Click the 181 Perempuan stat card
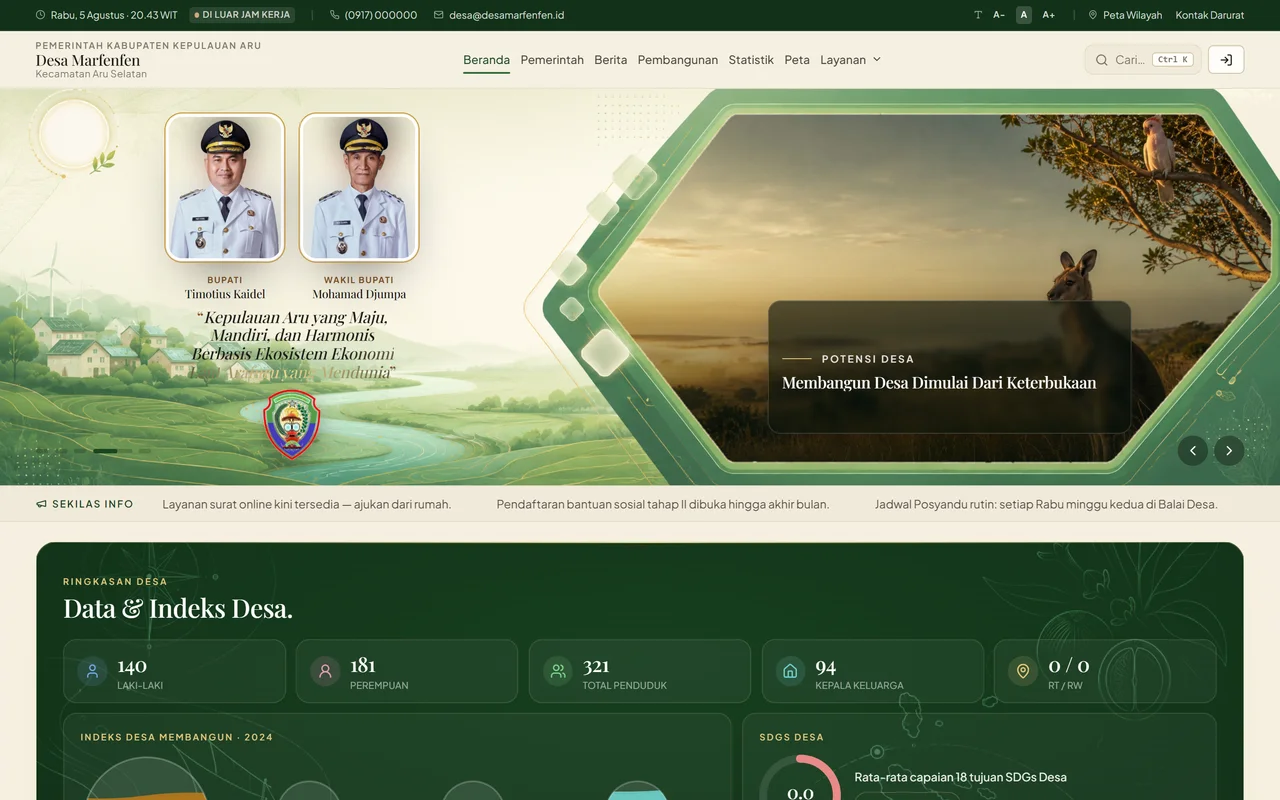The width and height of the screenshot is (1280, 800). [407, 671]
